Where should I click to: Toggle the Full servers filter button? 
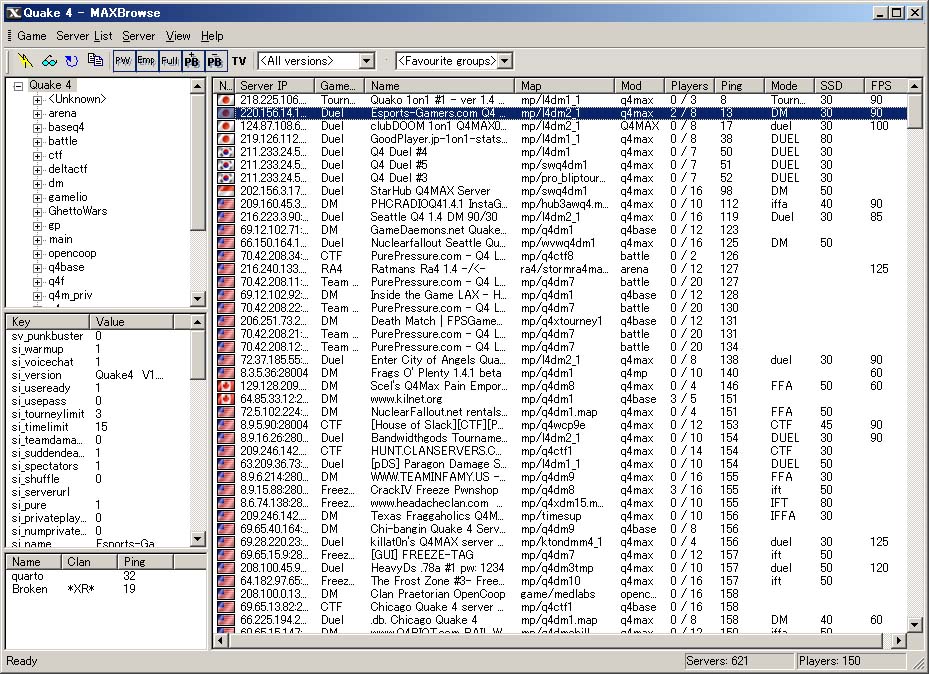pos(169,60)
